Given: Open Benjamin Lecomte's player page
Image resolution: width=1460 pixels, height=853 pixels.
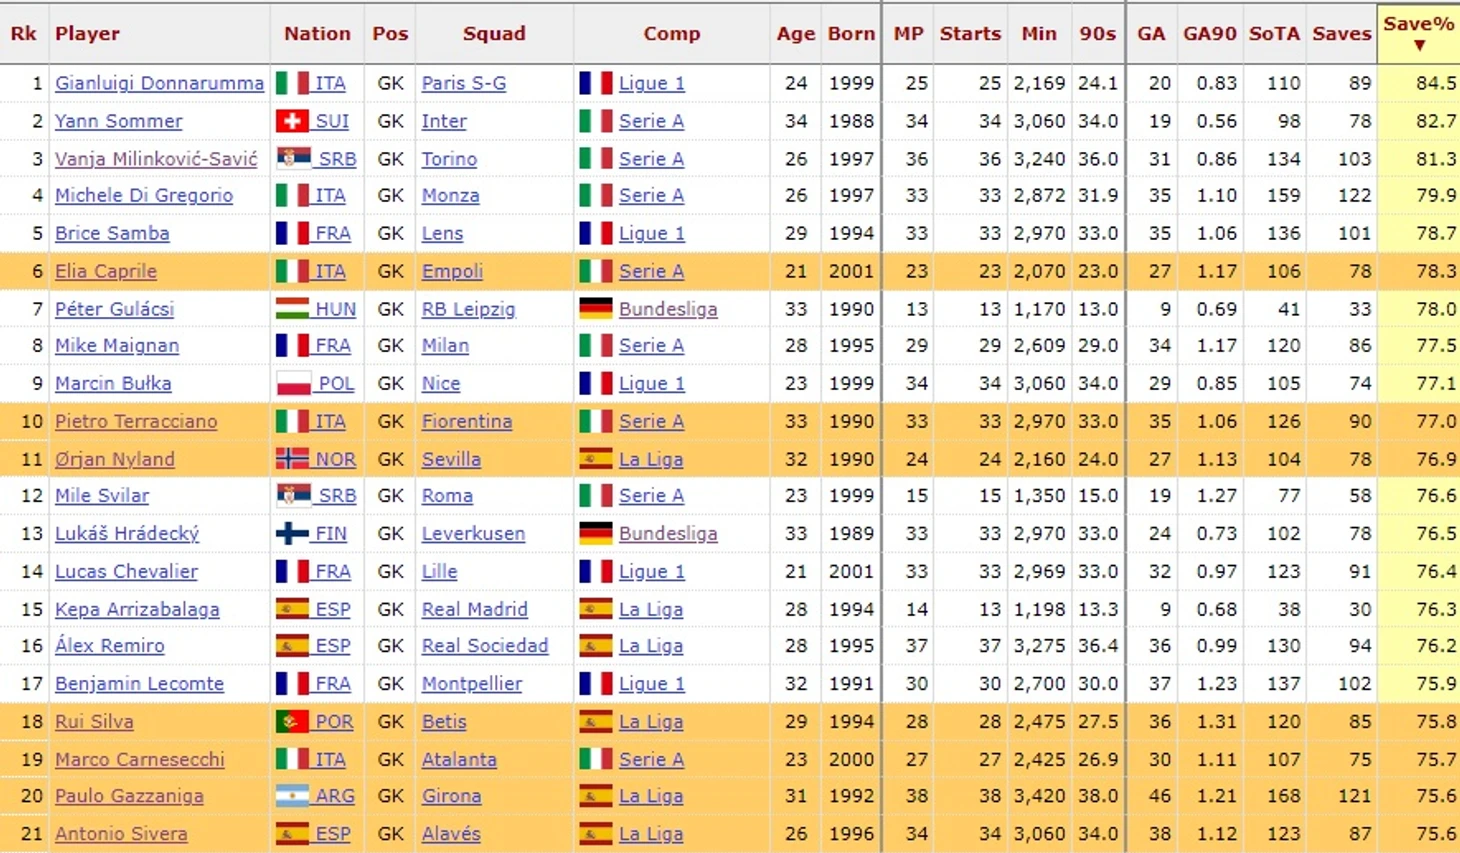Looking at the screenshot, I should tap(139, 684).
